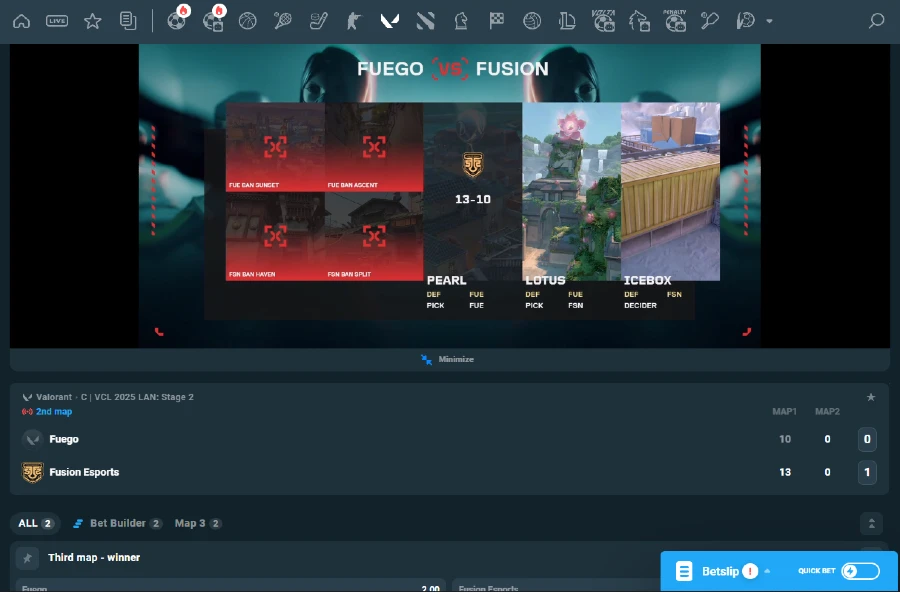Image resolution: width=900 pixels, height=600 pixels.
Task: Select the tennis sport icon
Action: click(282, 20)
